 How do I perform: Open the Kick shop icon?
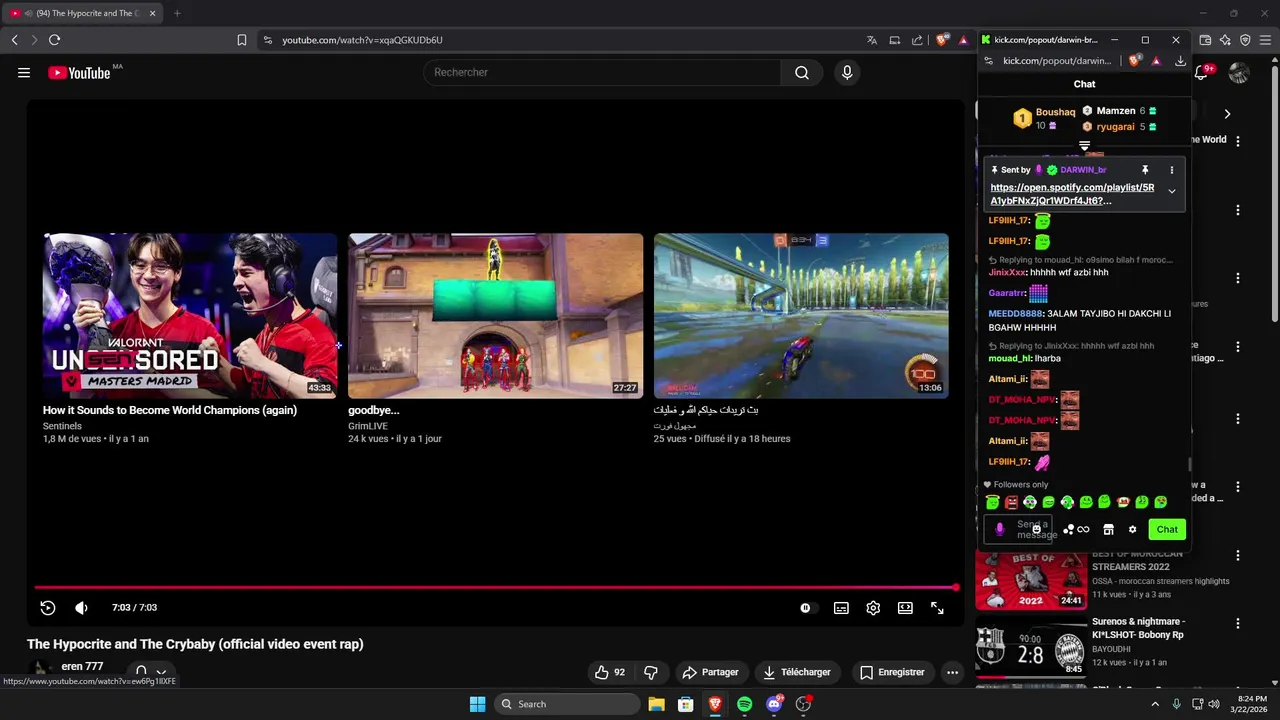(1108, 530)
